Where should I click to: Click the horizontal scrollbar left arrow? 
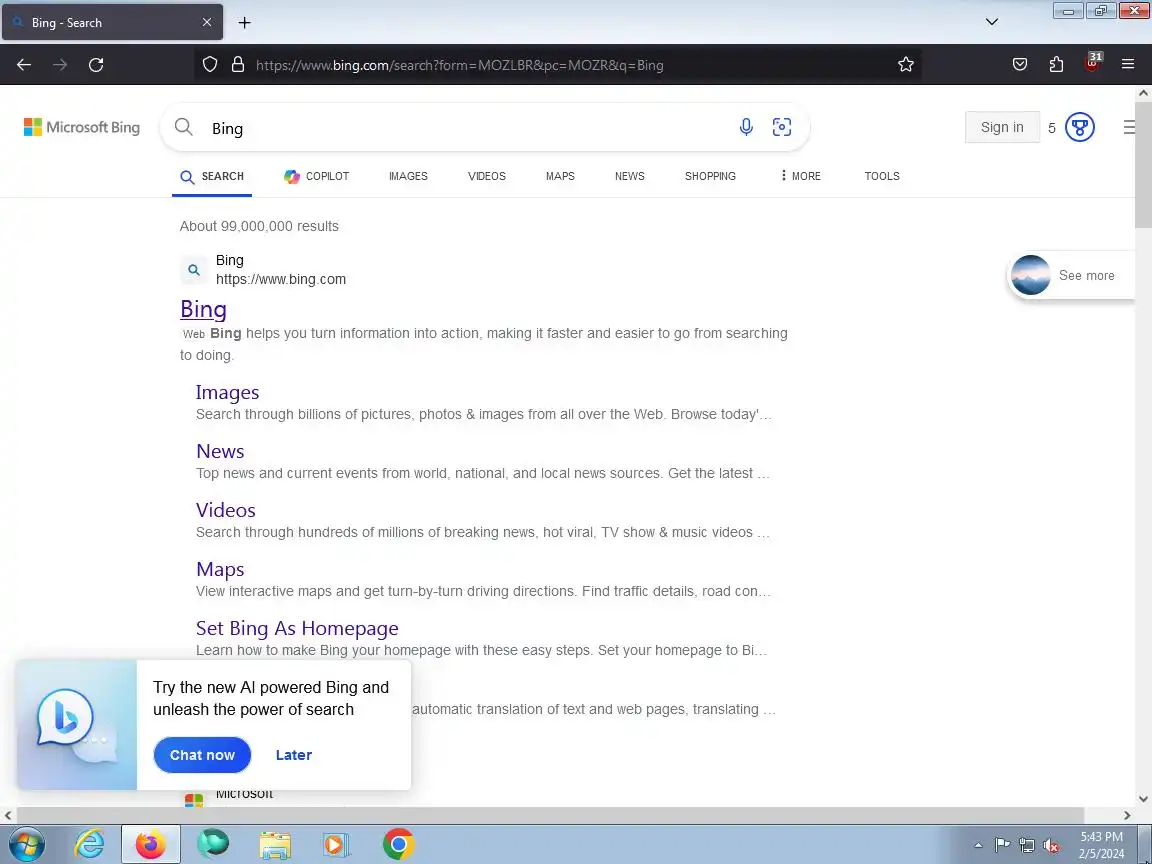(8, 815)
